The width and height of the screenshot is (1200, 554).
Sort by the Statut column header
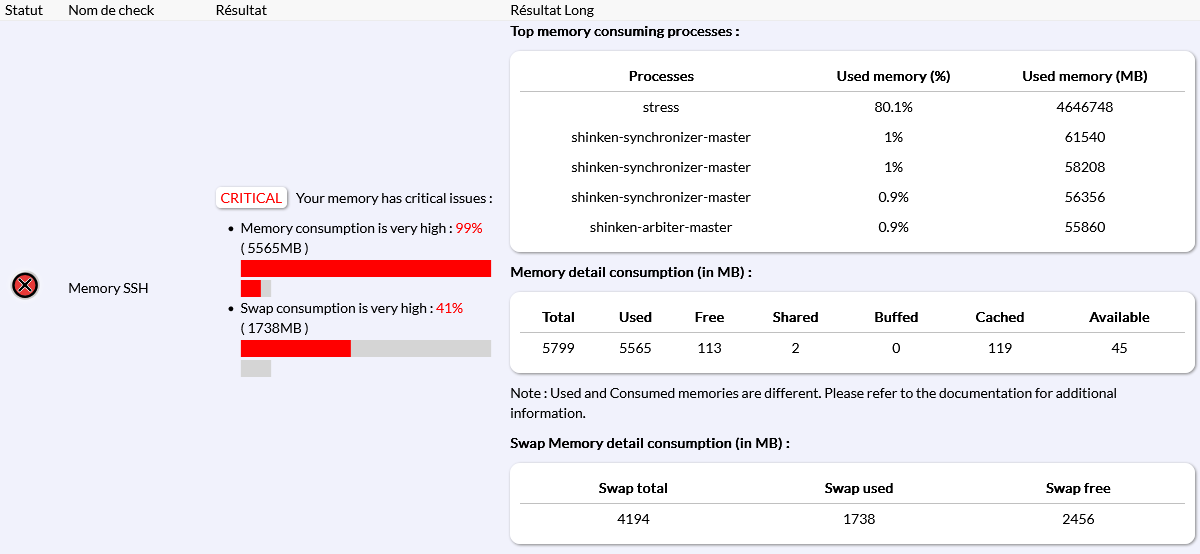coord(24,10)
